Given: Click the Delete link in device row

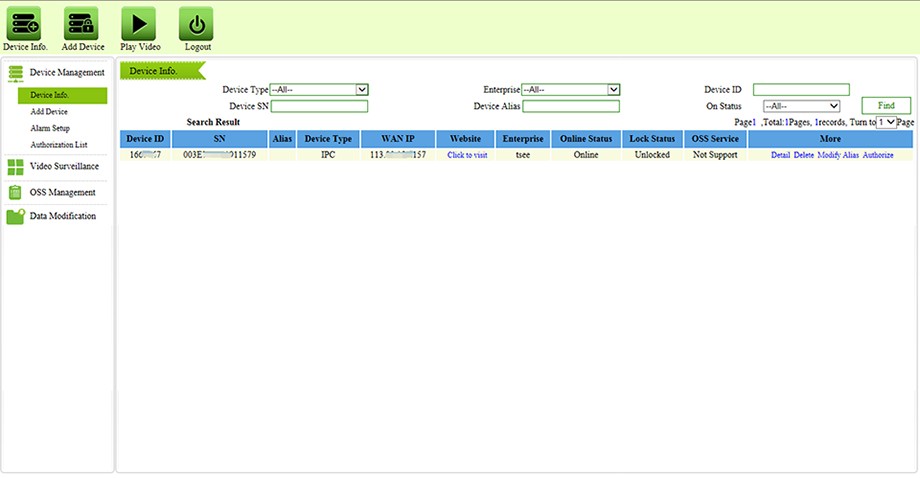Looking at the screenshot, I should pyautogui.click(x=803, y=155).
